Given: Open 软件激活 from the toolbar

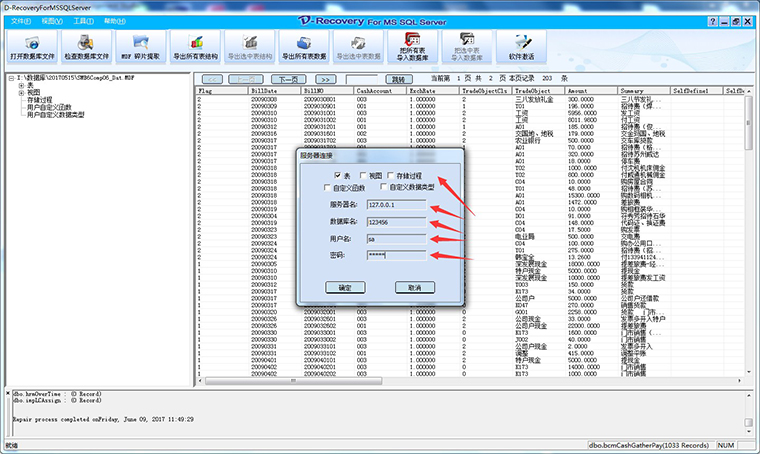Looking at the screenshot, I should tap(522, 47).
